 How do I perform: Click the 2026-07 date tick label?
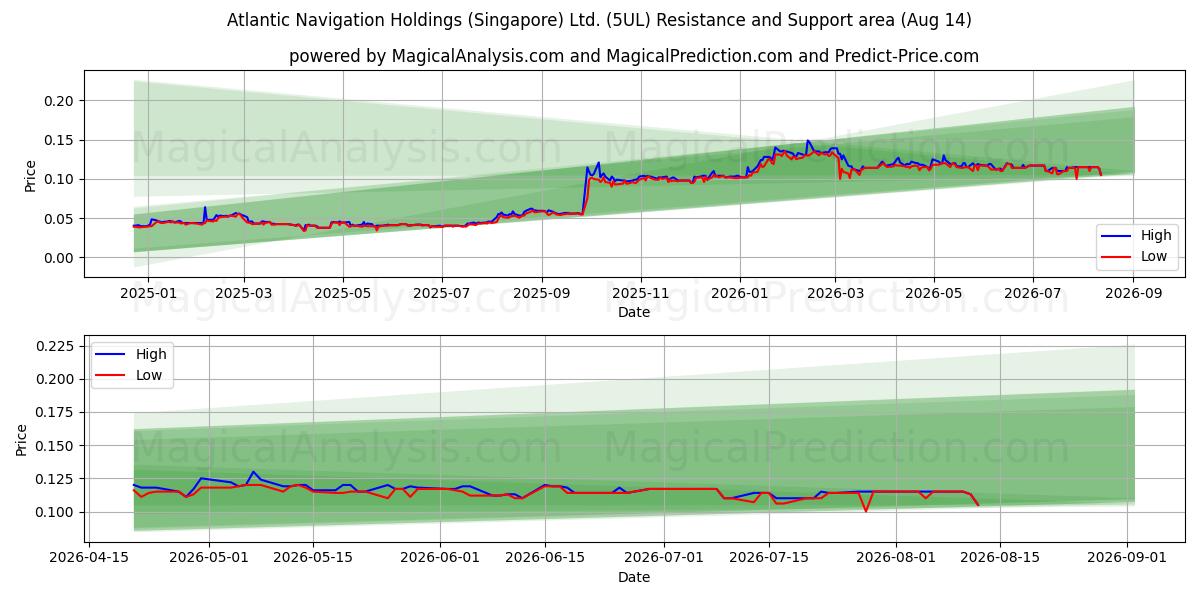click(x=1033, y=294)
